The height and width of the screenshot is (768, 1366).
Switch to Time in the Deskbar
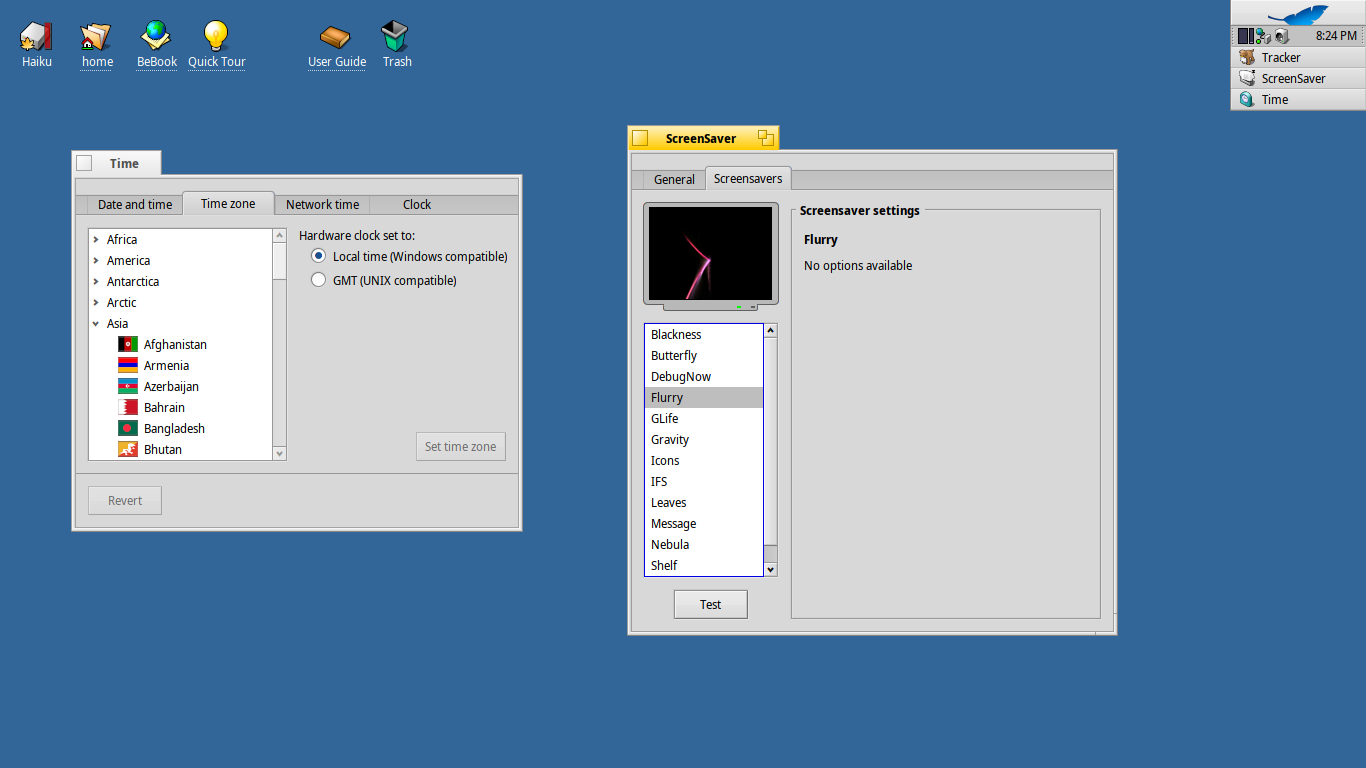click(1298, 99)
